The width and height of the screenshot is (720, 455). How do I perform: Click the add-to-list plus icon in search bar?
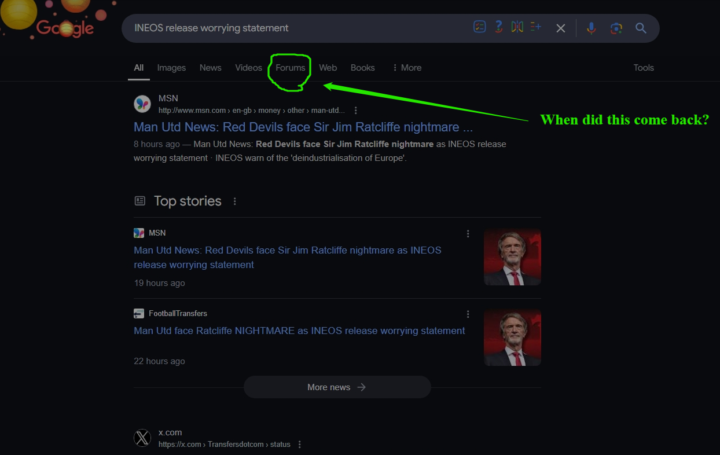[535, 27]
